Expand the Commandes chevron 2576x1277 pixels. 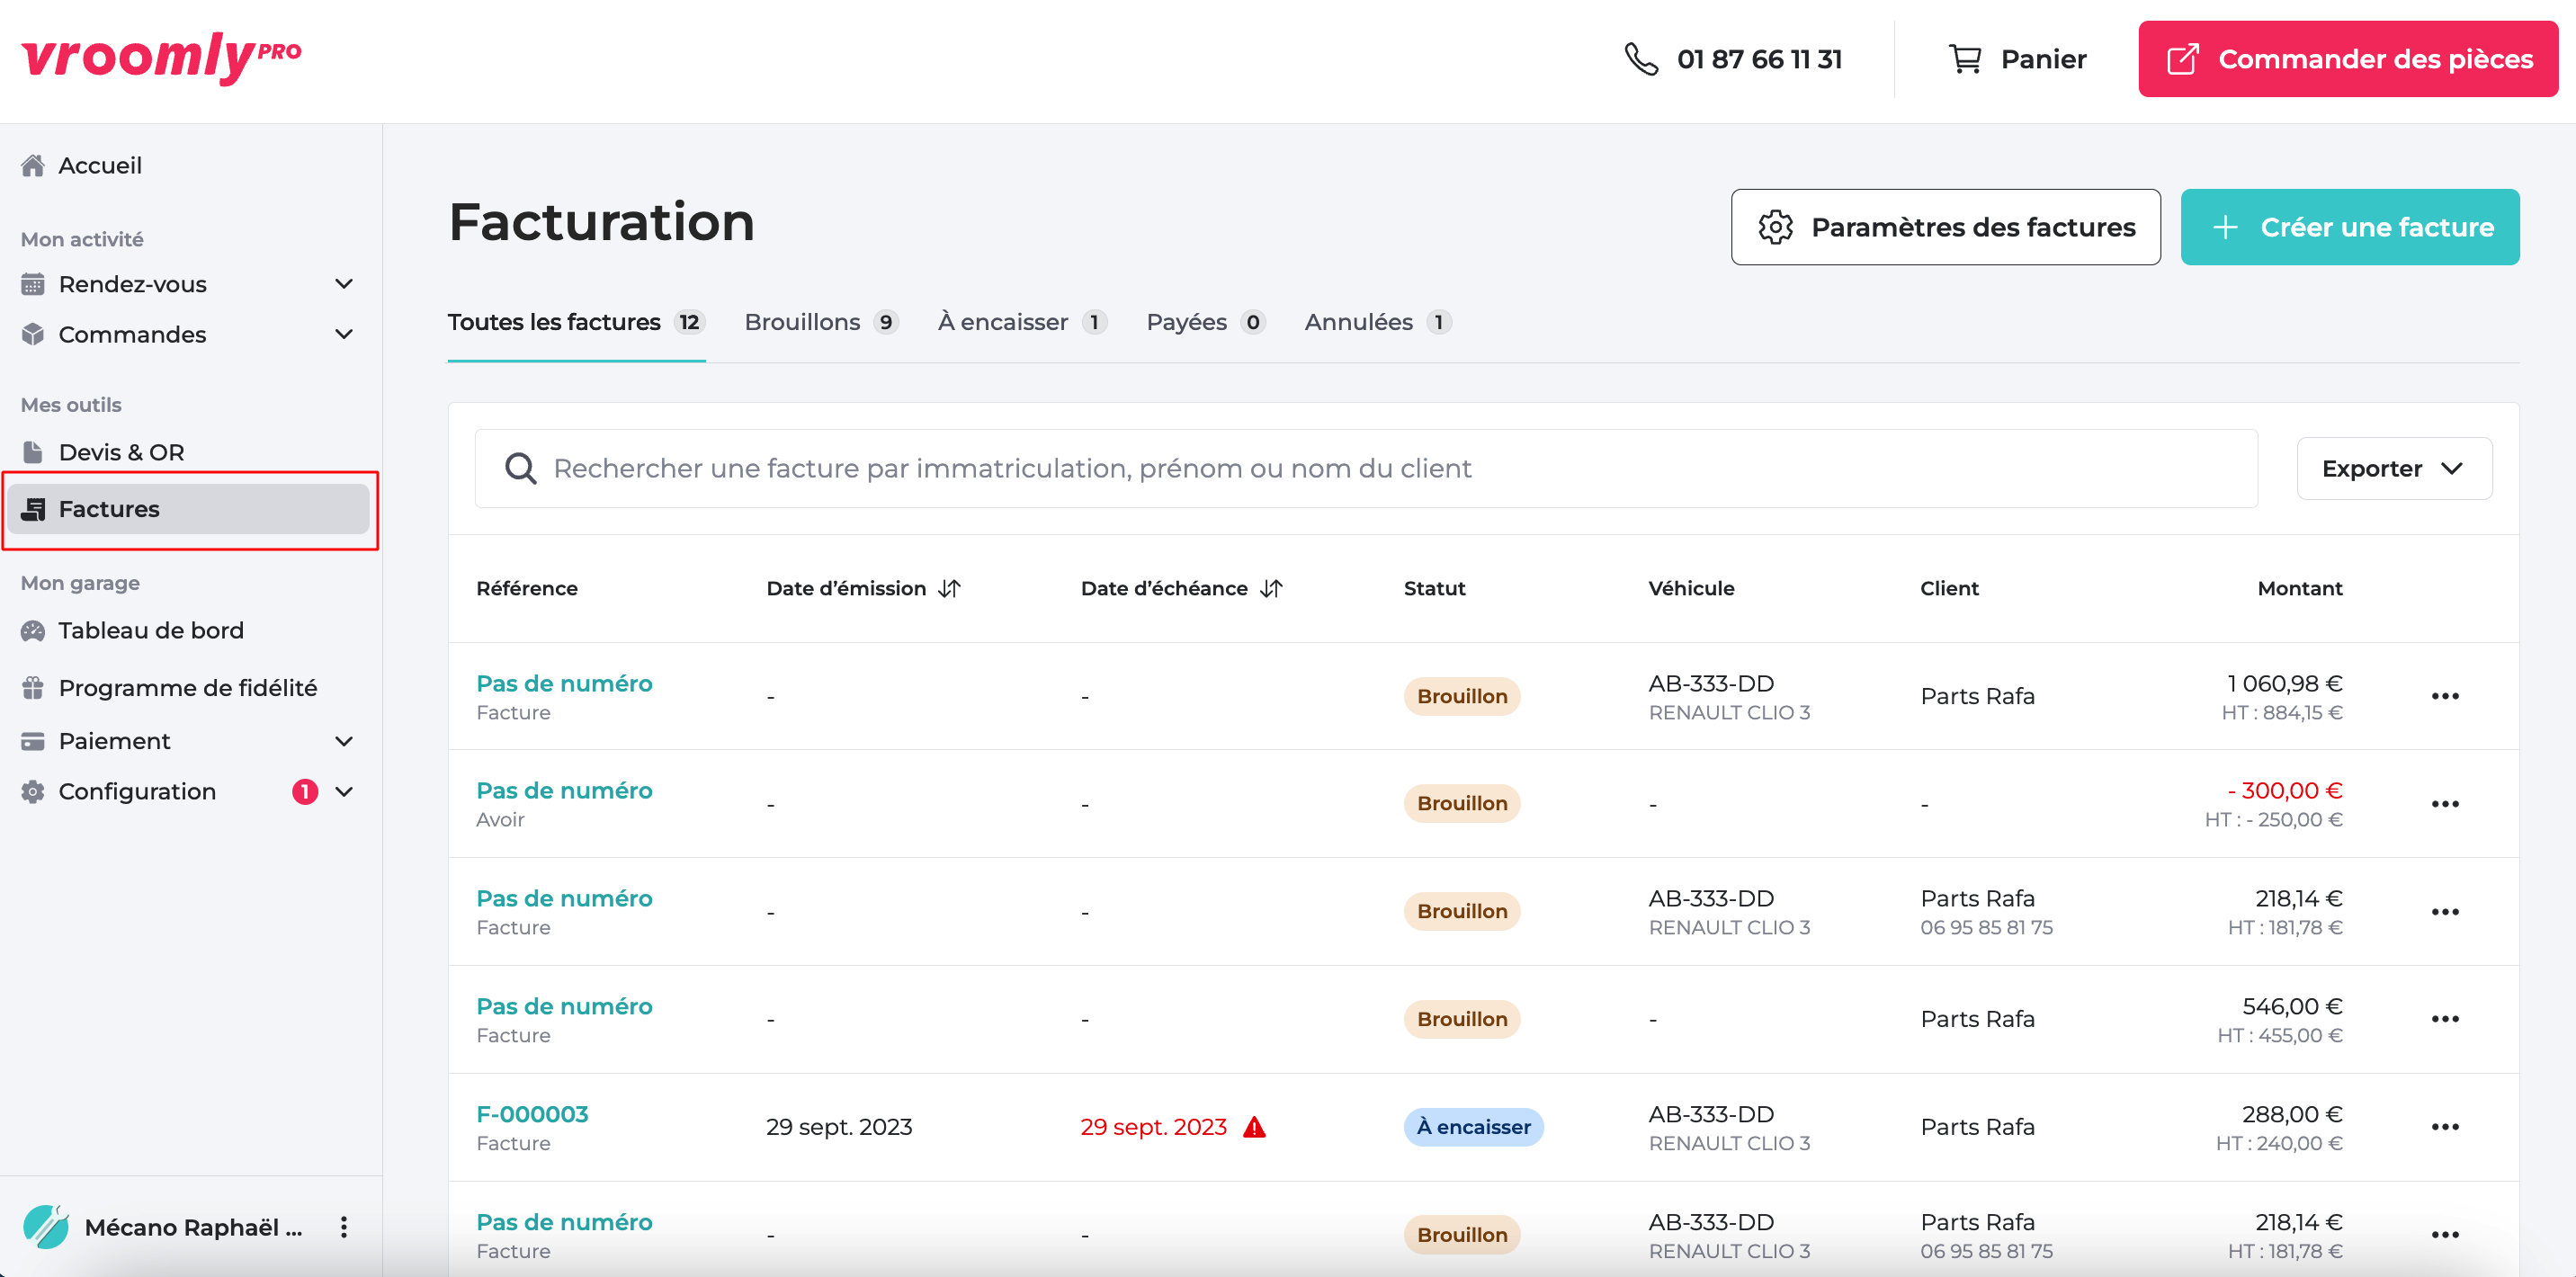click(x=343, y=334)
